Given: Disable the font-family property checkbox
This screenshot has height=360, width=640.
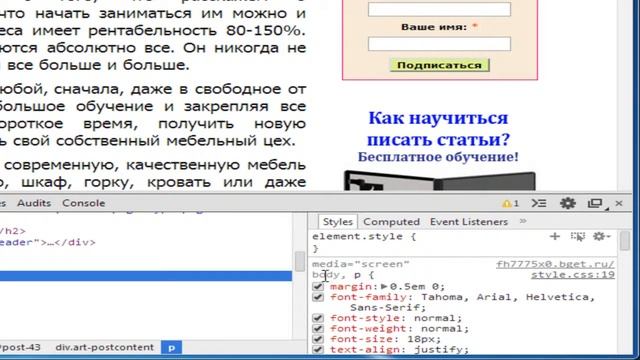Looking at the screenshot, I should [318, 297].
